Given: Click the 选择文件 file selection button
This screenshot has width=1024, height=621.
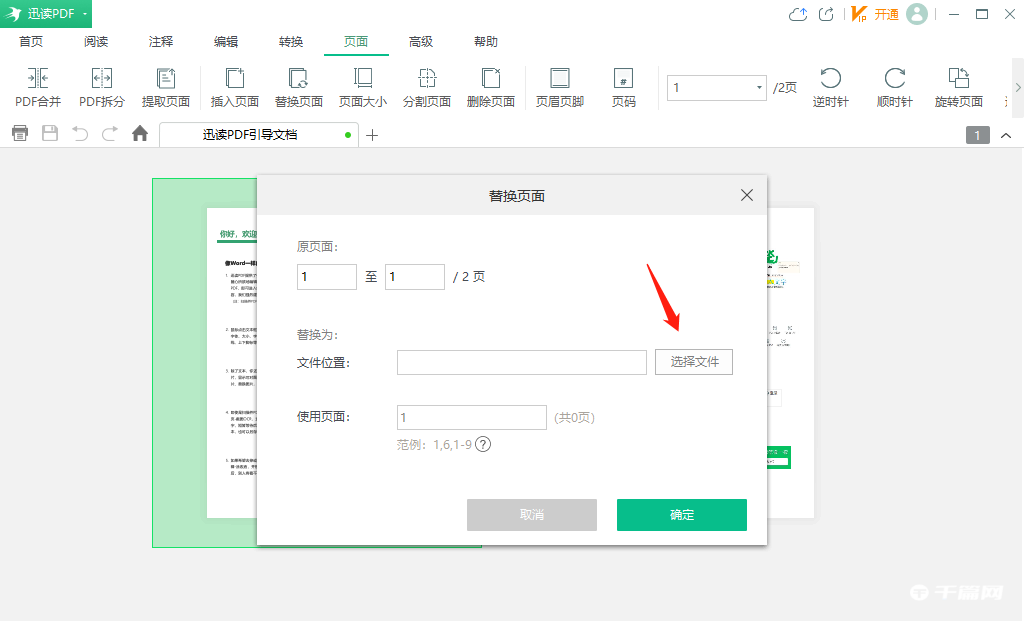Looking at the screenshot, I should point(693,361).
